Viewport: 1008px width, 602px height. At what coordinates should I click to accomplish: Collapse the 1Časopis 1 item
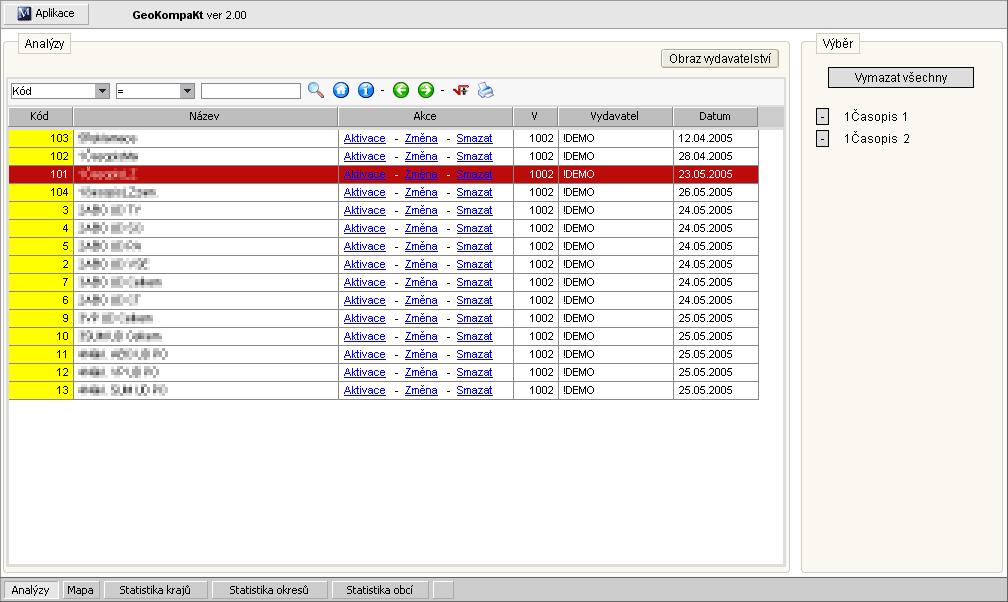click(822, 117)
